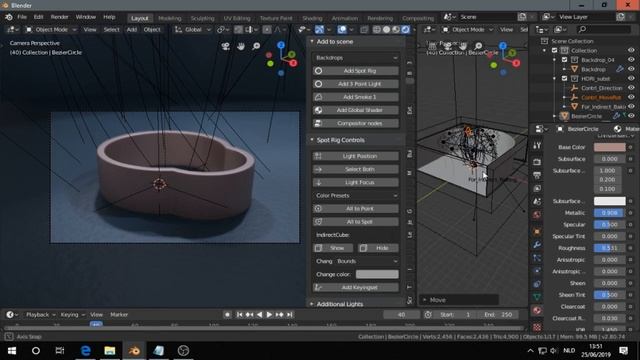Open the Material properties tab
This screenshot has height=360, width=640.
click(537, 310)
